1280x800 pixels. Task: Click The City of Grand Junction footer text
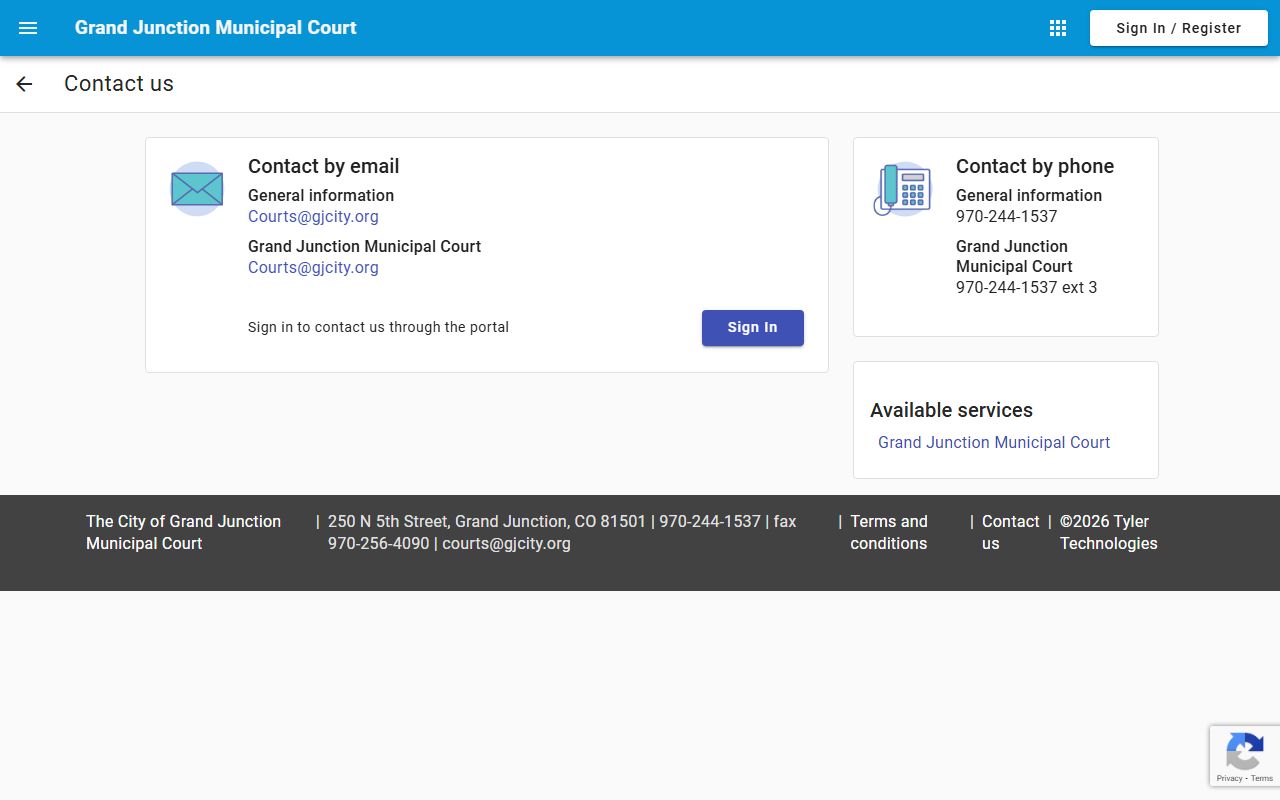[x=184, y=532]
